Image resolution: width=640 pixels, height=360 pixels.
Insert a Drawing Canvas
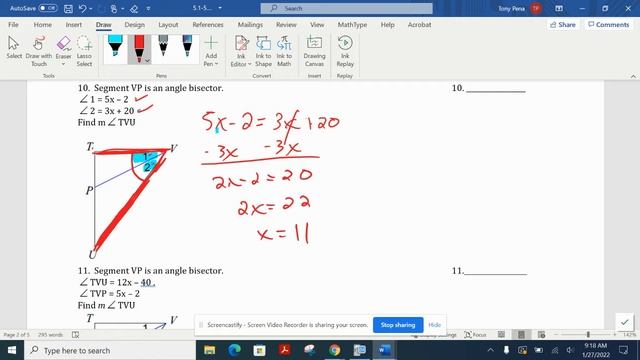[314, 51]
